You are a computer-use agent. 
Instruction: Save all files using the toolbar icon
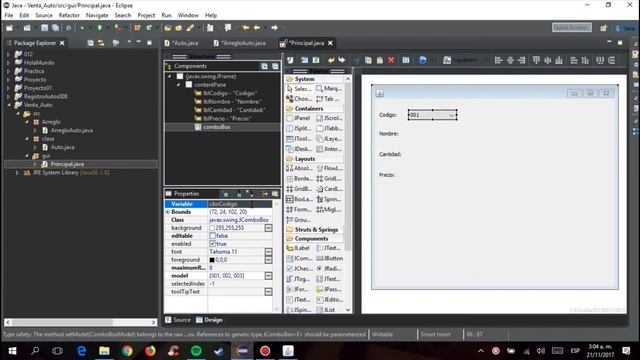[55, 27]
